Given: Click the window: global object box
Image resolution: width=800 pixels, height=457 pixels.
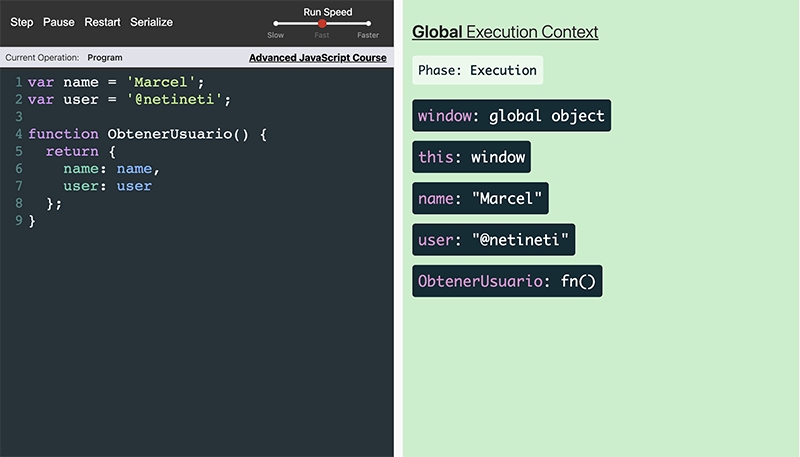Looking at the screenshot, I should (x=511, y=115).
